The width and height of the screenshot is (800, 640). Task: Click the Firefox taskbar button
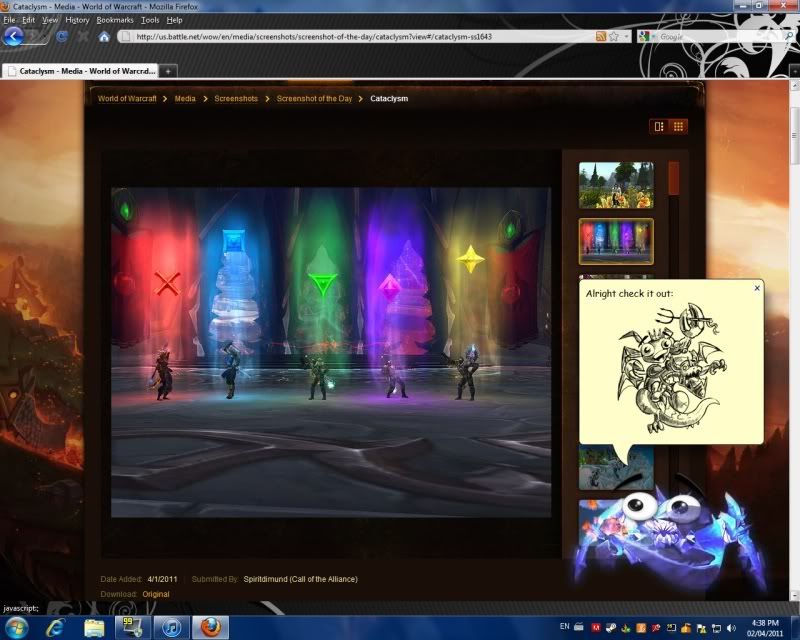[210, 628]
